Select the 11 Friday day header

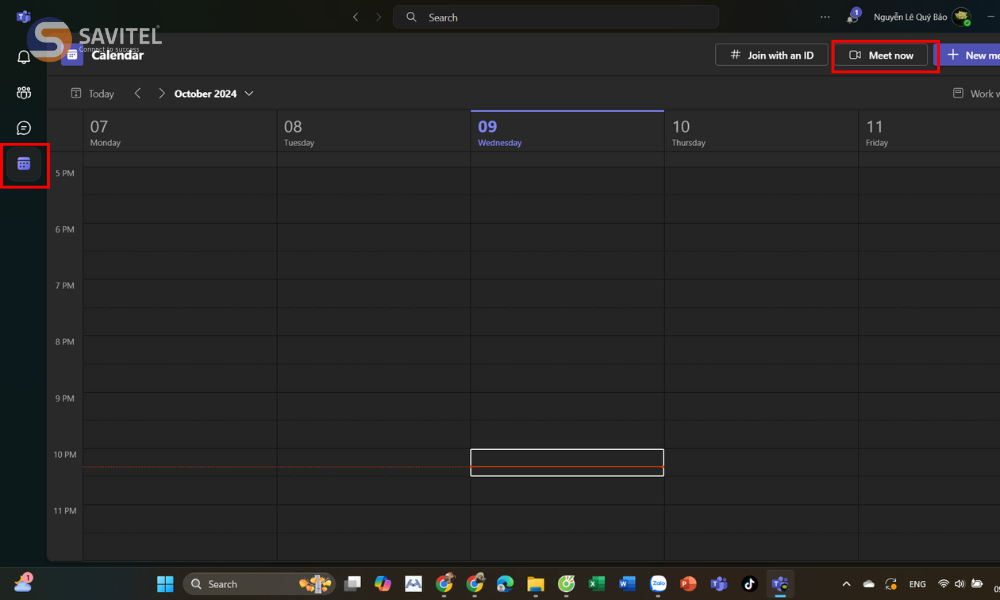929,132
